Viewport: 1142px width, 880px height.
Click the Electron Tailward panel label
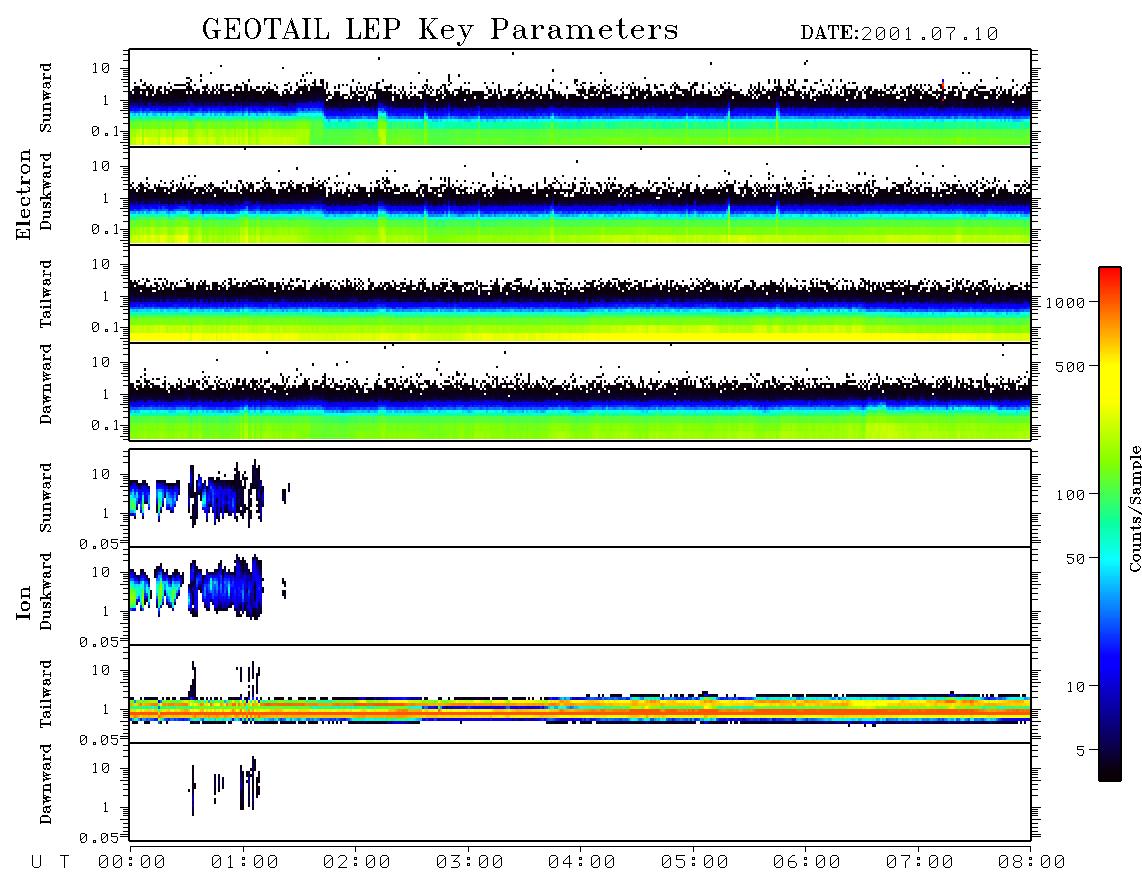click(x=46, y=294)
